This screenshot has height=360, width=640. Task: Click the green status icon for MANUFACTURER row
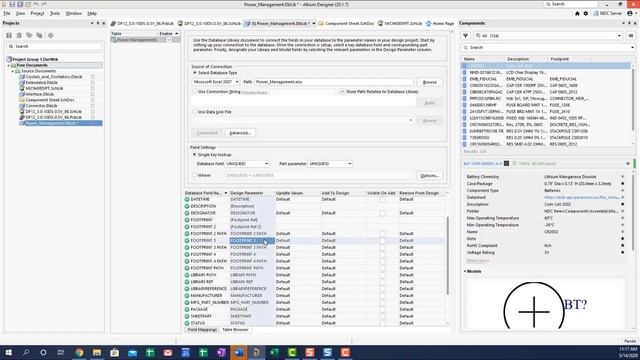[187, 296]
